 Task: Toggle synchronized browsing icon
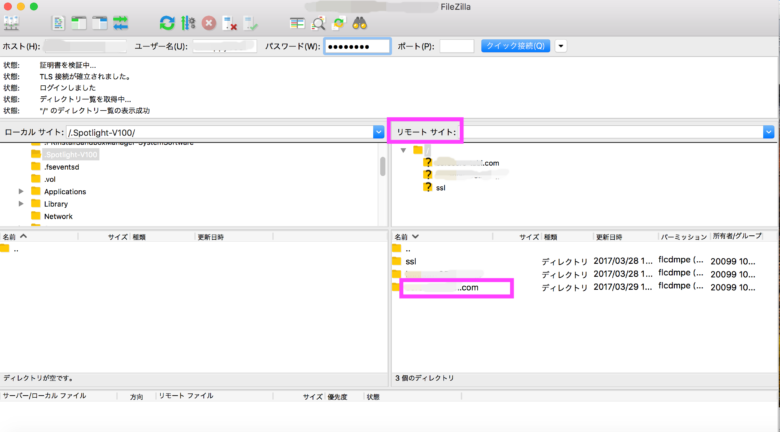click(339, 23)
